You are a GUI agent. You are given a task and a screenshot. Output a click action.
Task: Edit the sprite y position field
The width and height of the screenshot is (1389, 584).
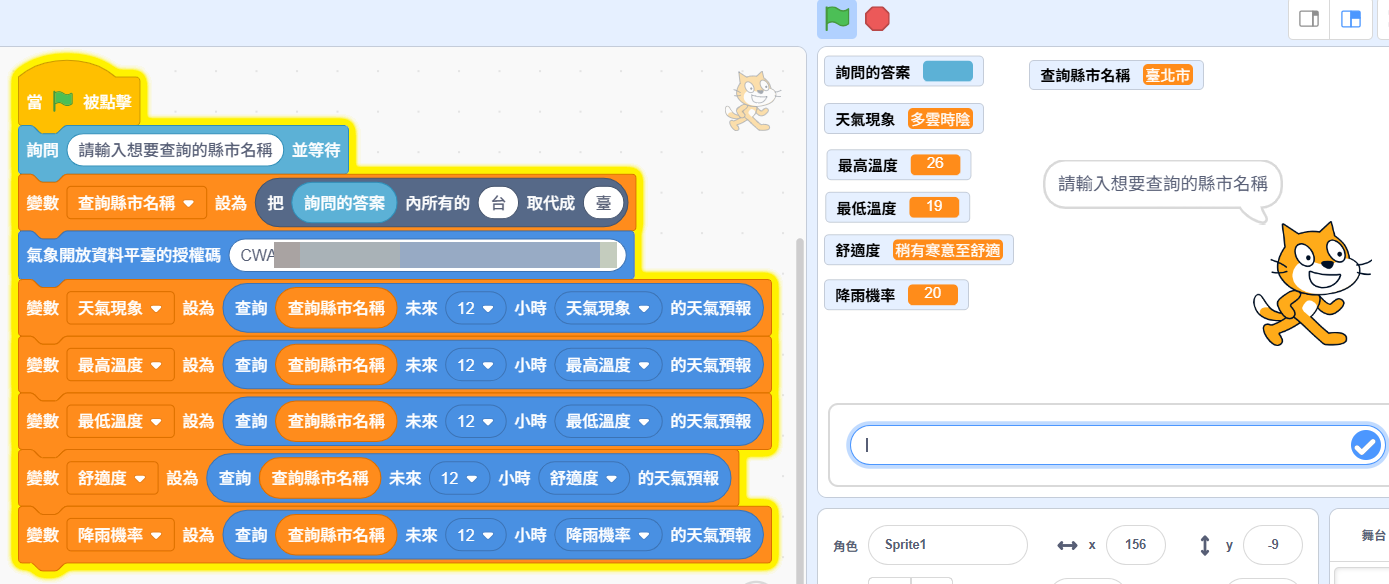[1272, 545]
